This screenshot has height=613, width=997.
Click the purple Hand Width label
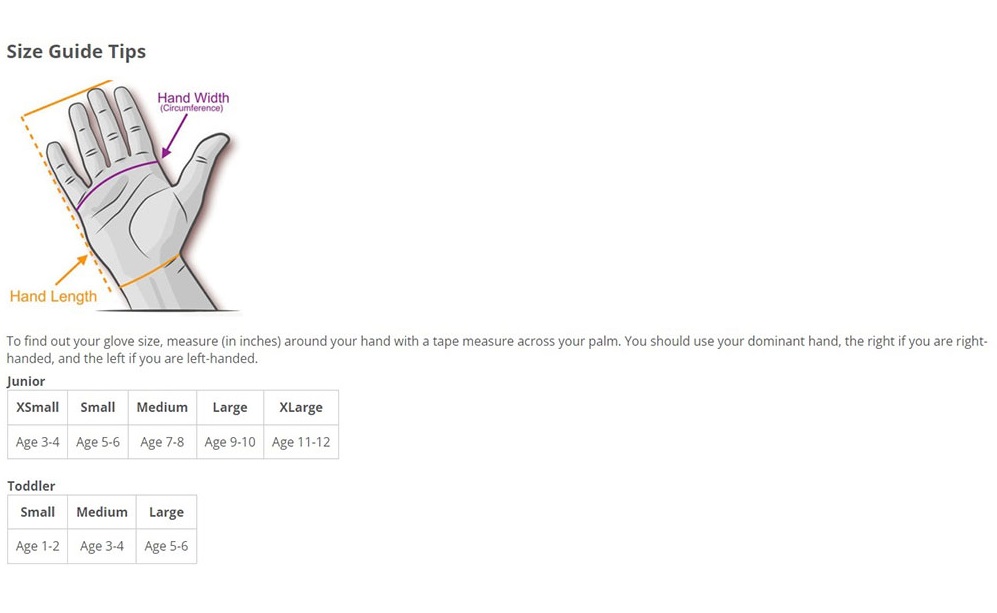193,98
